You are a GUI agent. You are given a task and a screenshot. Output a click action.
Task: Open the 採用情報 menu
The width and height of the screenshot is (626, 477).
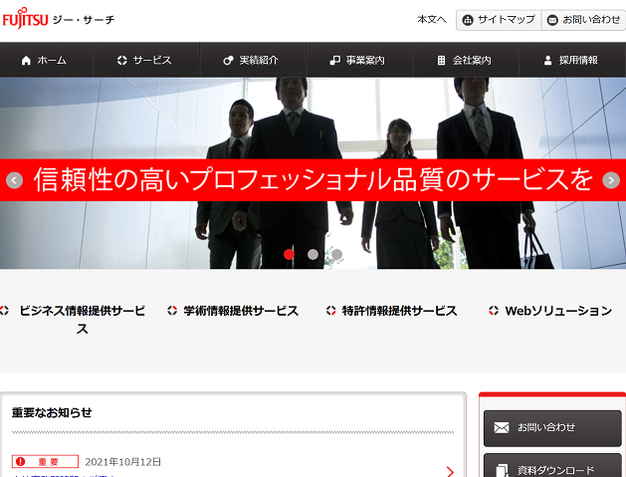[x=573, y=60]
